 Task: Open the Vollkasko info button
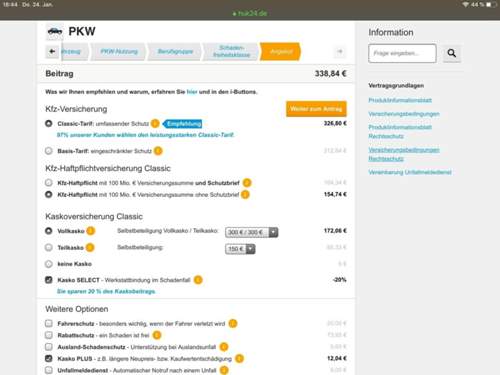point(91,231)
